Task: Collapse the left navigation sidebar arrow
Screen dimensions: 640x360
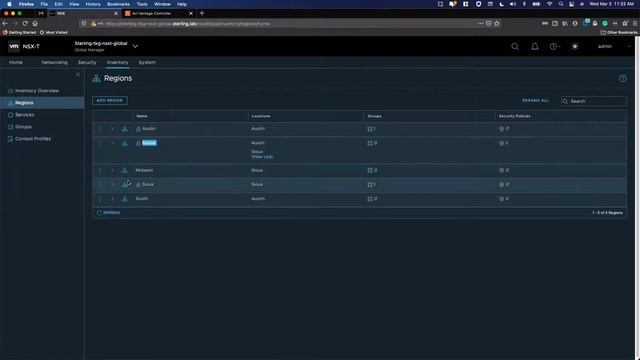Action: (x=78, y=74)
